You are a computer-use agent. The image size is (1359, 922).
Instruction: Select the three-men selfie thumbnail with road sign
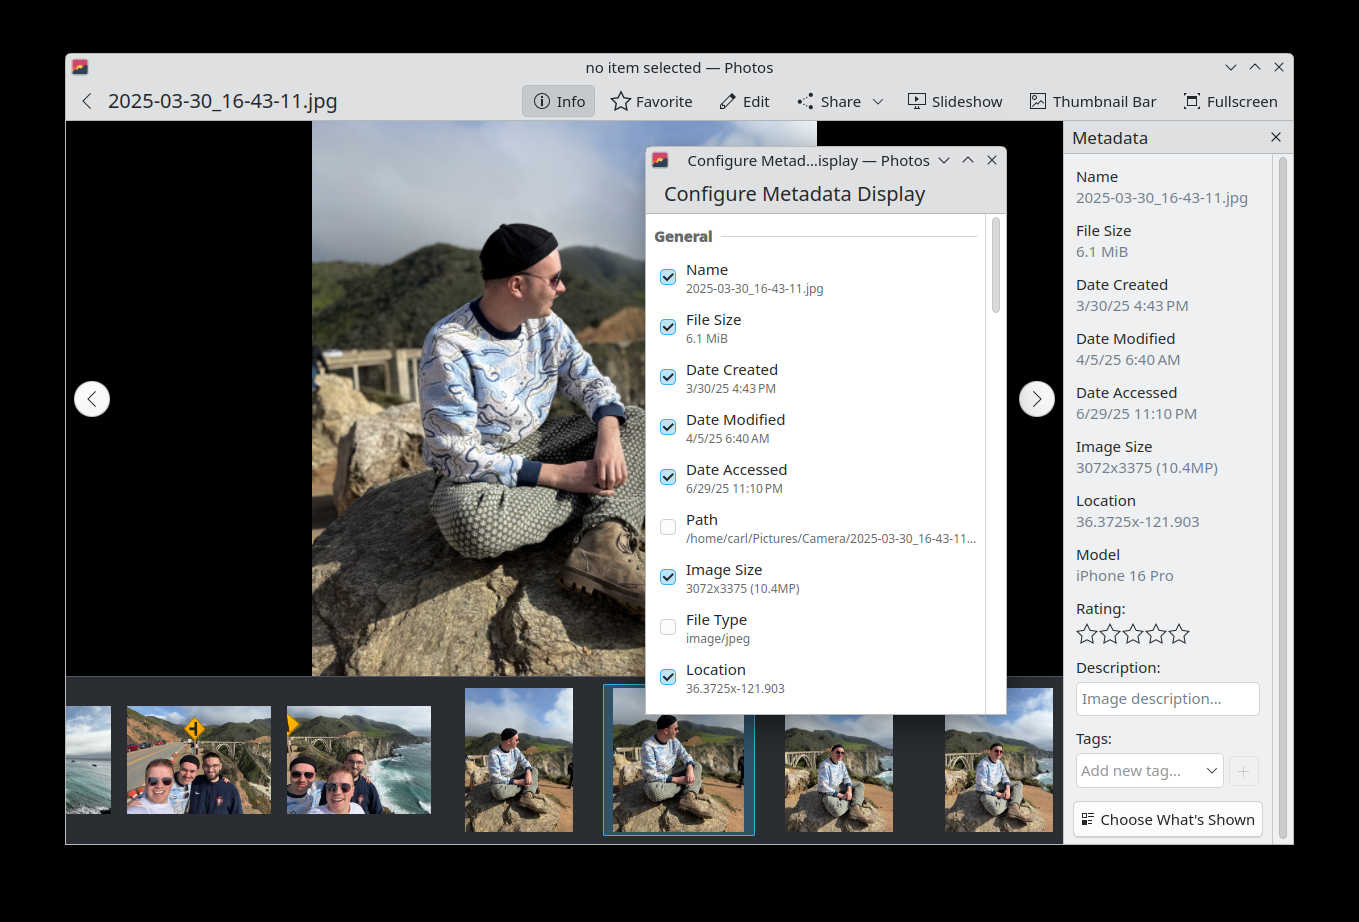tap(199, 760)
